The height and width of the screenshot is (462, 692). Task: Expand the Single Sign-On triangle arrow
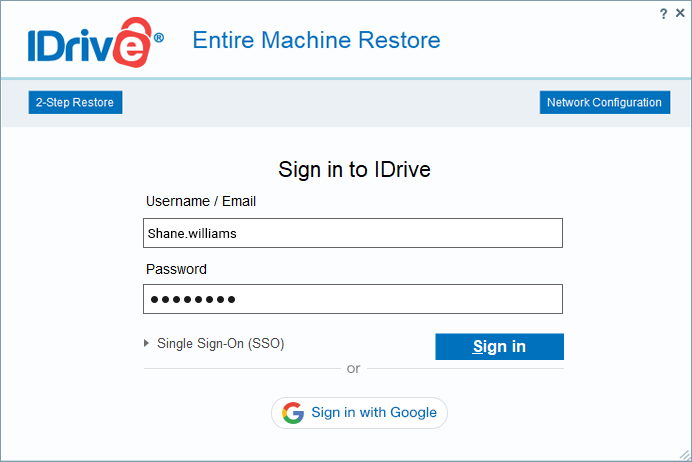coord(148,344)
